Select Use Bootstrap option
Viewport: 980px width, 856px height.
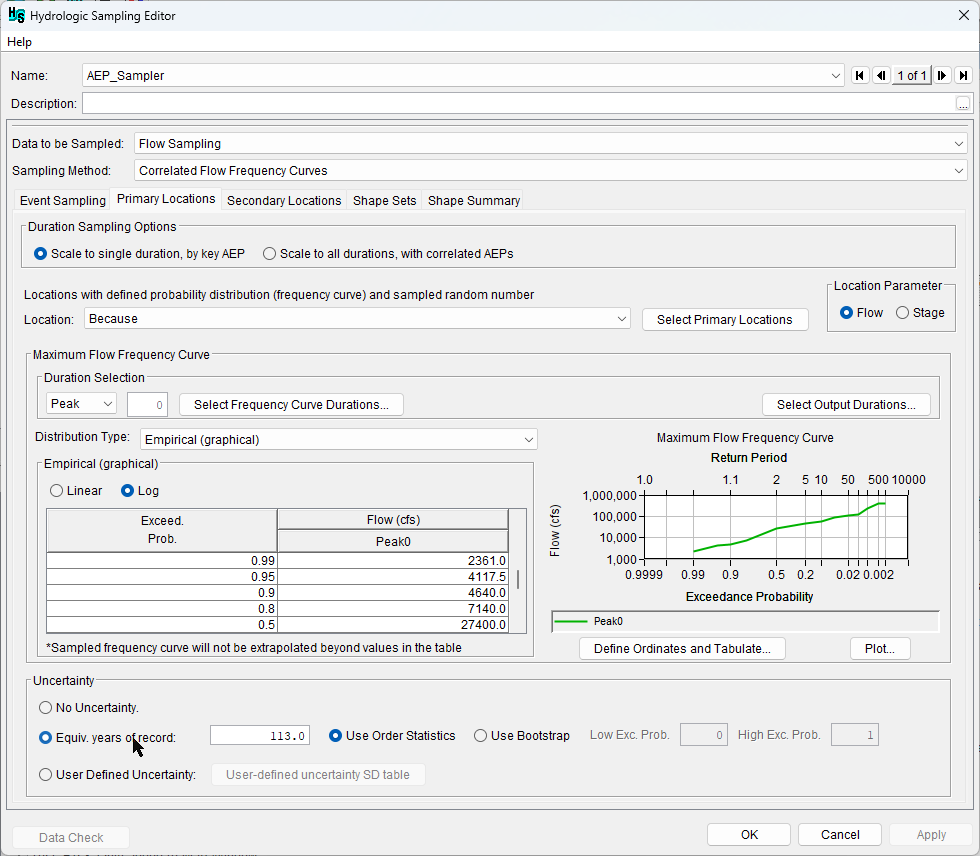coord(480,736)
